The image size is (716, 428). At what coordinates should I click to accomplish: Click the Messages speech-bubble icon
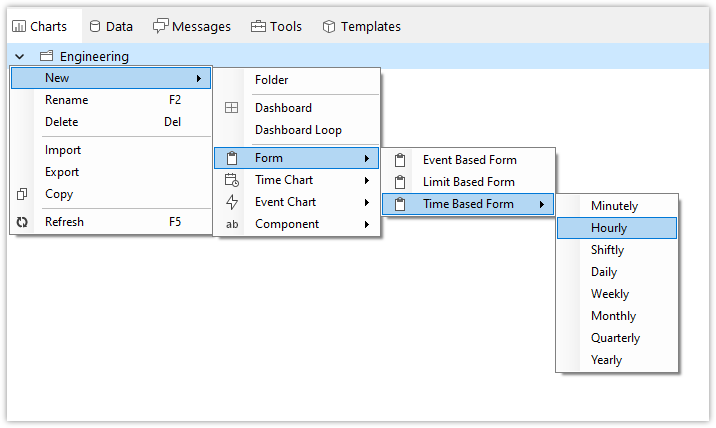(x=160, y=26)
